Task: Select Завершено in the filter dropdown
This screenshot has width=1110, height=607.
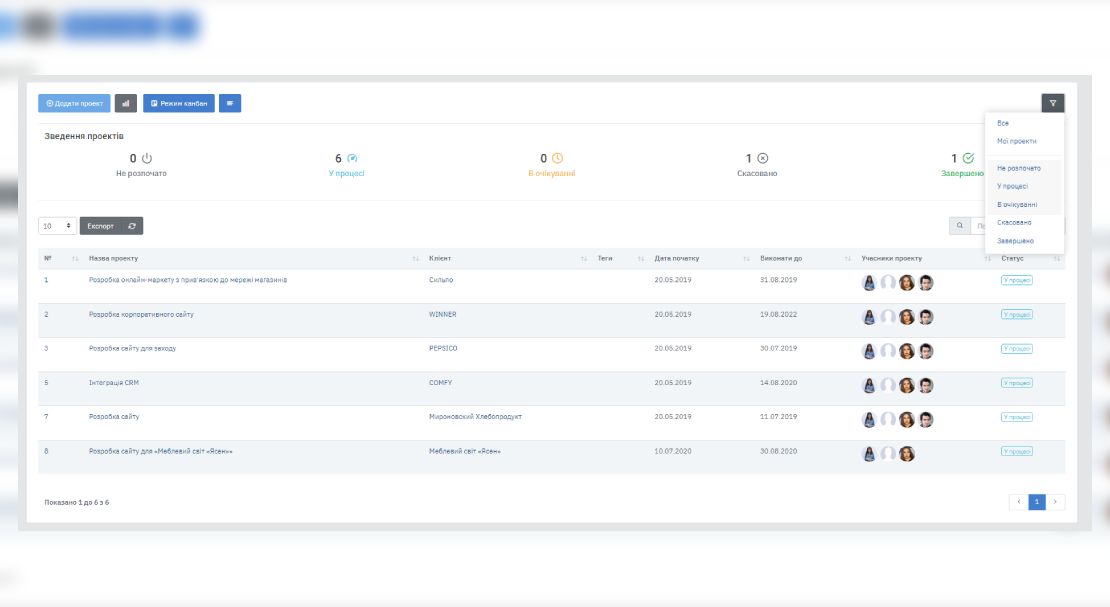Action: click(1015, 241)
